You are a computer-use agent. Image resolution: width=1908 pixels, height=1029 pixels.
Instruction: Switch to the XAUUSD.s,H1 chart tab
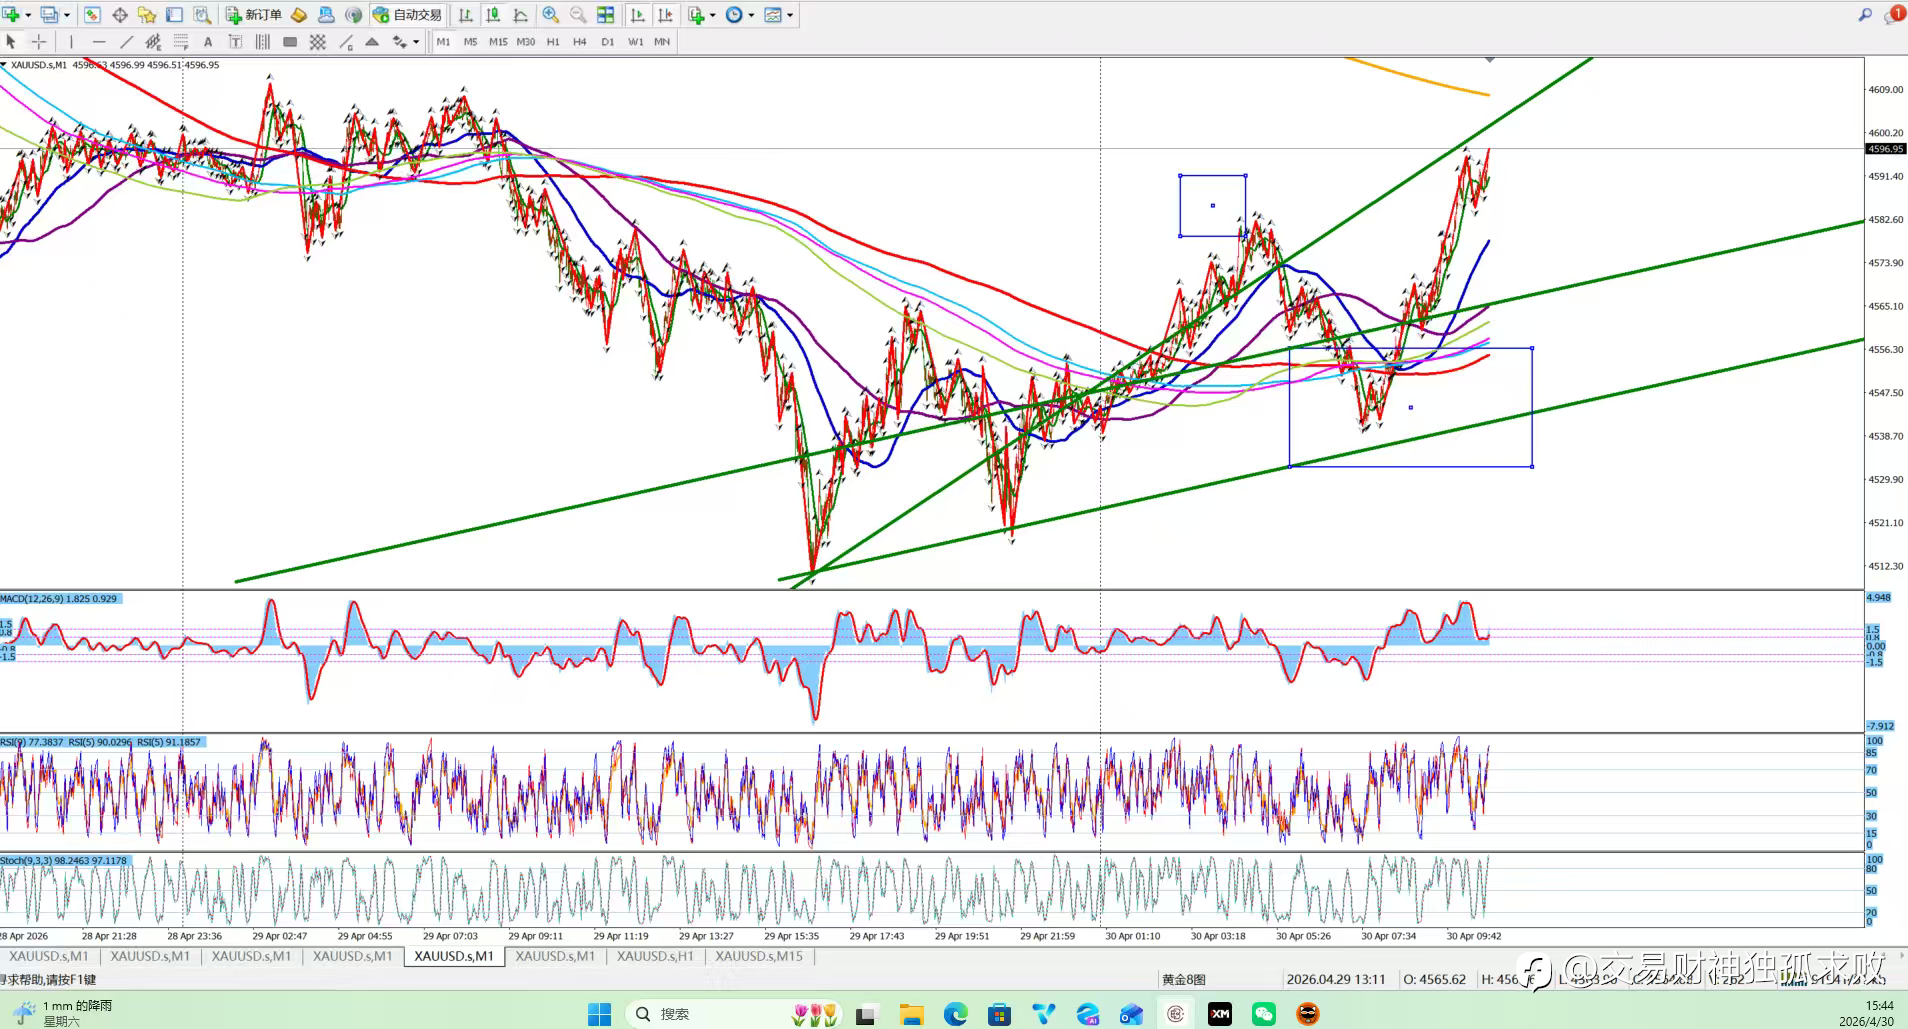pyautogui.click(x=654, y=956)
